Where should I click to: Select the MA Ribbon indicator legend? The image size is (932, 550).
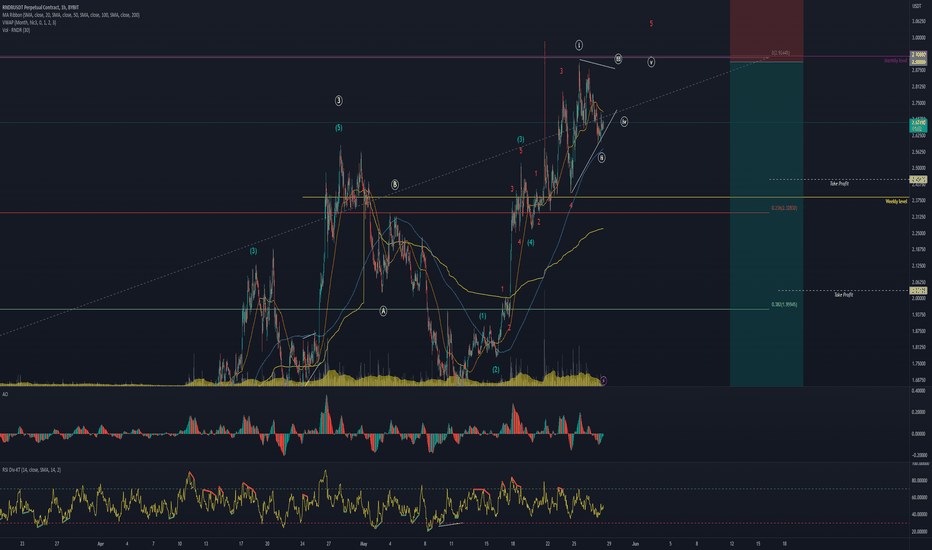click(71, 15)
